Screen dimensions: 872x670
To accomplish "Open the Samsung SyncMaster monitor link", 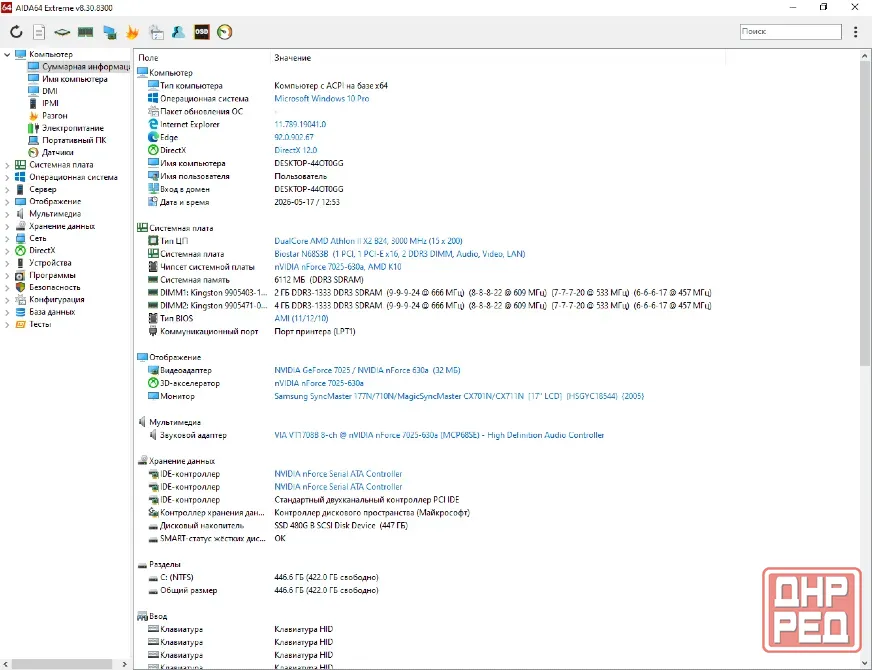I will [x=459, y=396].
